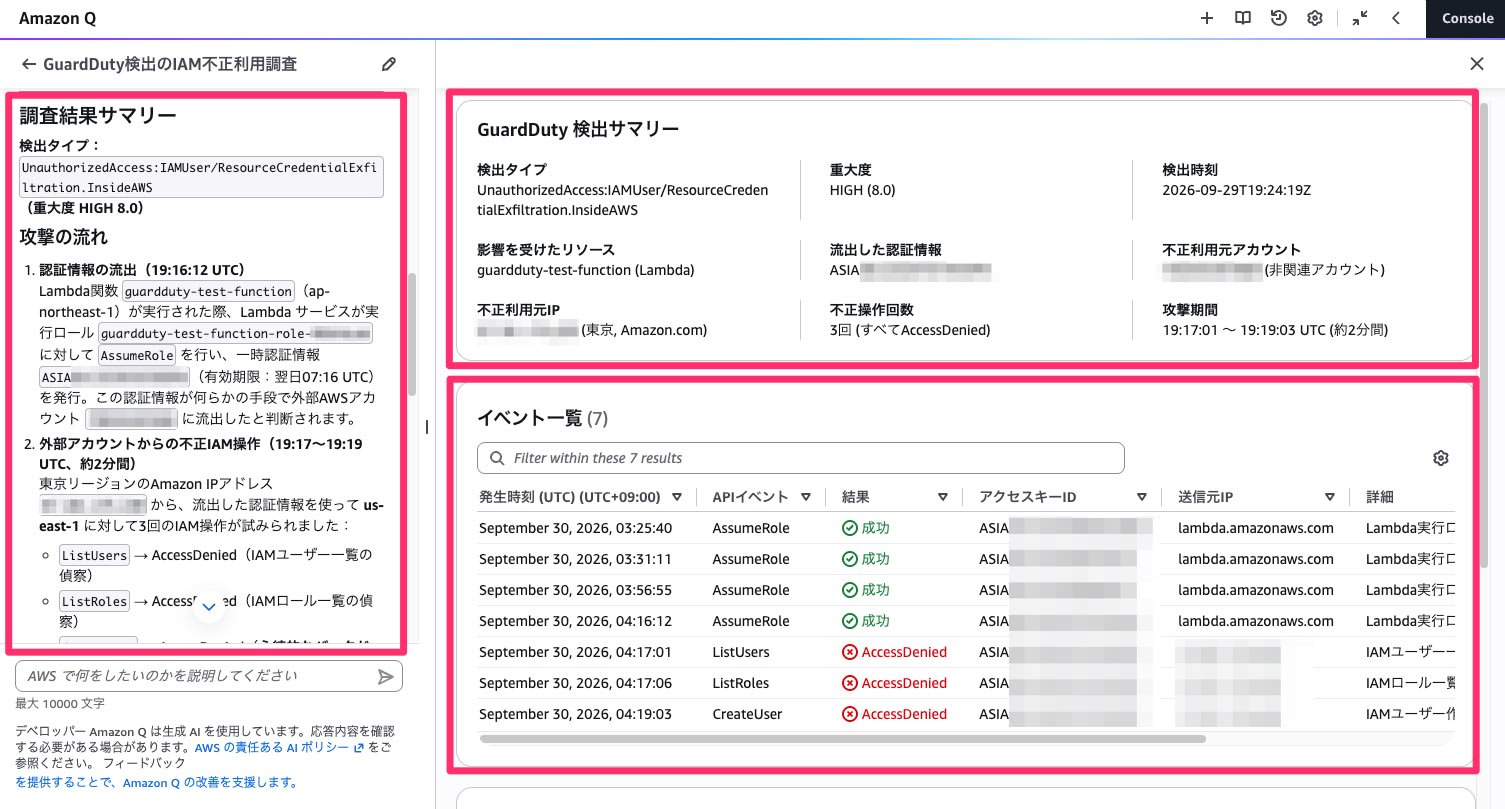Viewport: 1505px width, 809px height.
Task: Click the shrink panel arrows icon
Action: (1359, 18)
